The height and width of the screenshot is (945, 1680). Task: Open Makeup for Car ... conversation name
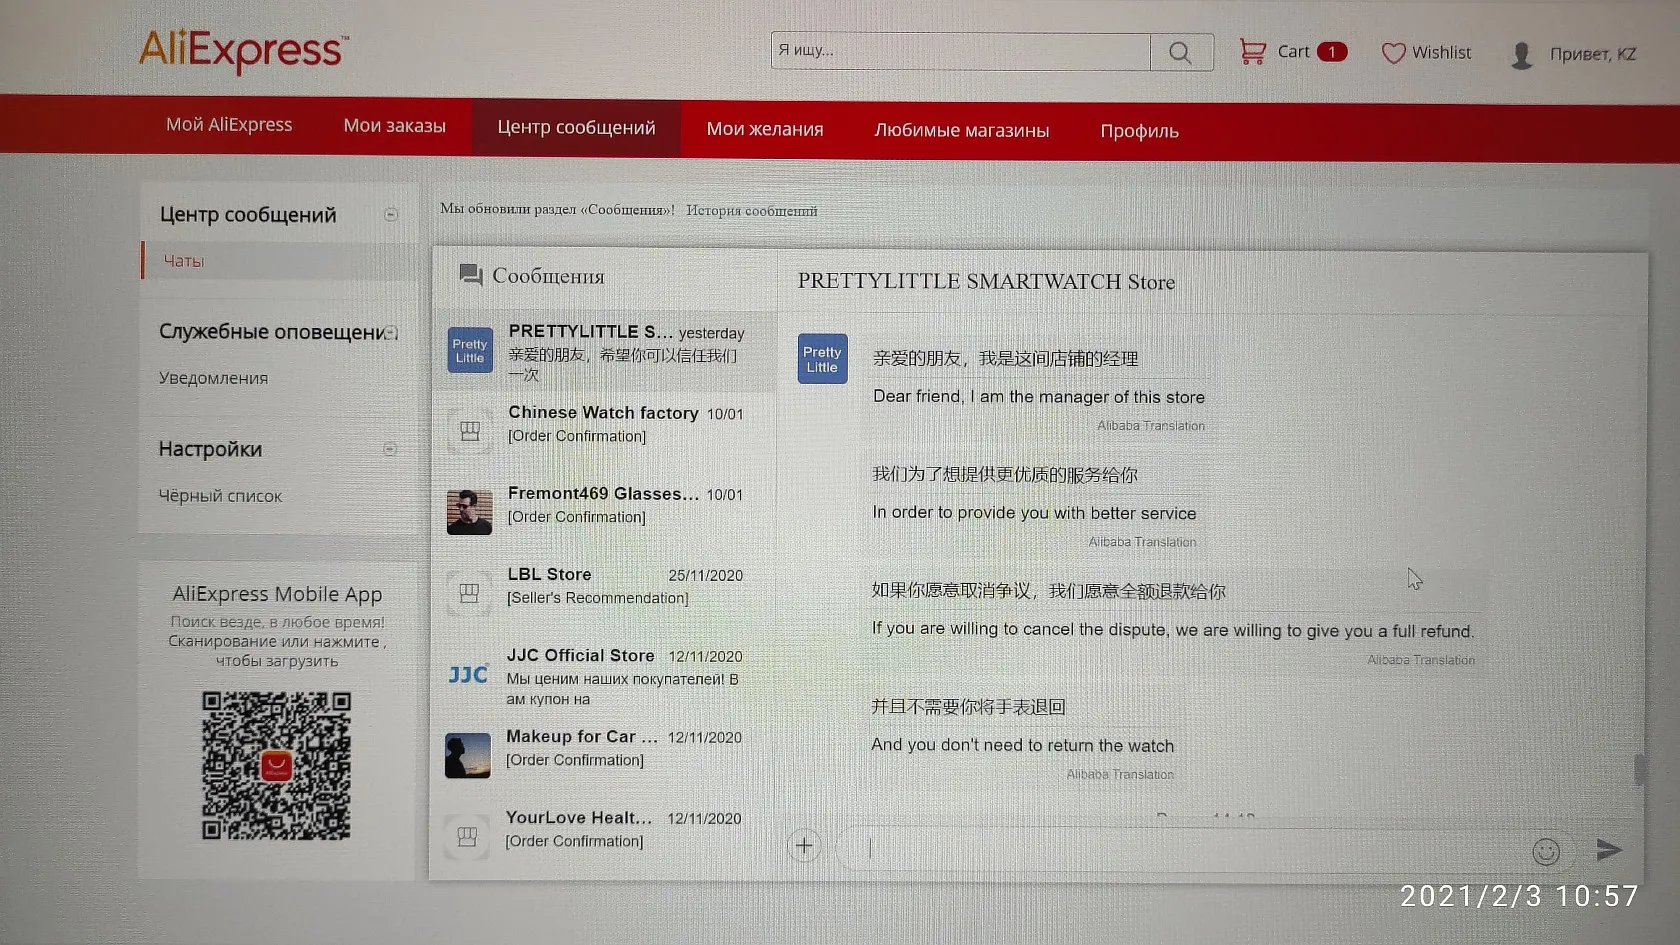click(x=582, y=736)
